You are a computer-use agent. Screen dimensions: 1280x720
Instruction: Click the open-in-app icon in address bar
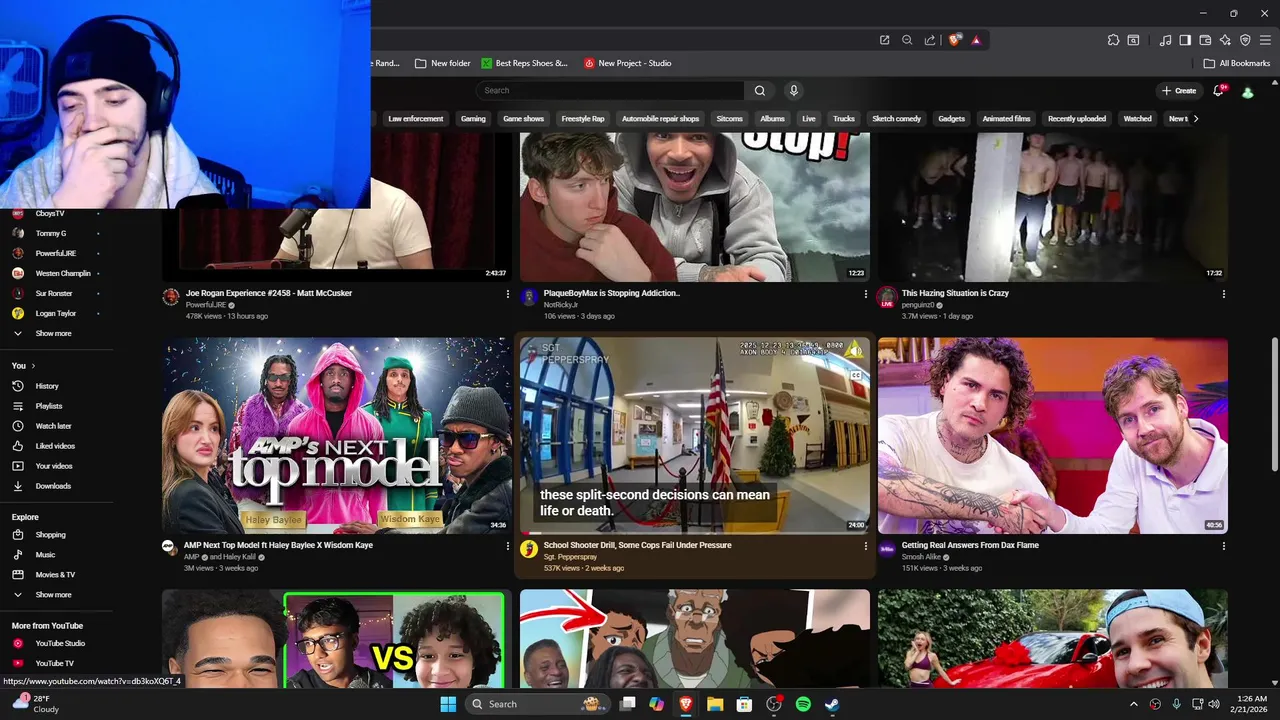click(885, 40)
